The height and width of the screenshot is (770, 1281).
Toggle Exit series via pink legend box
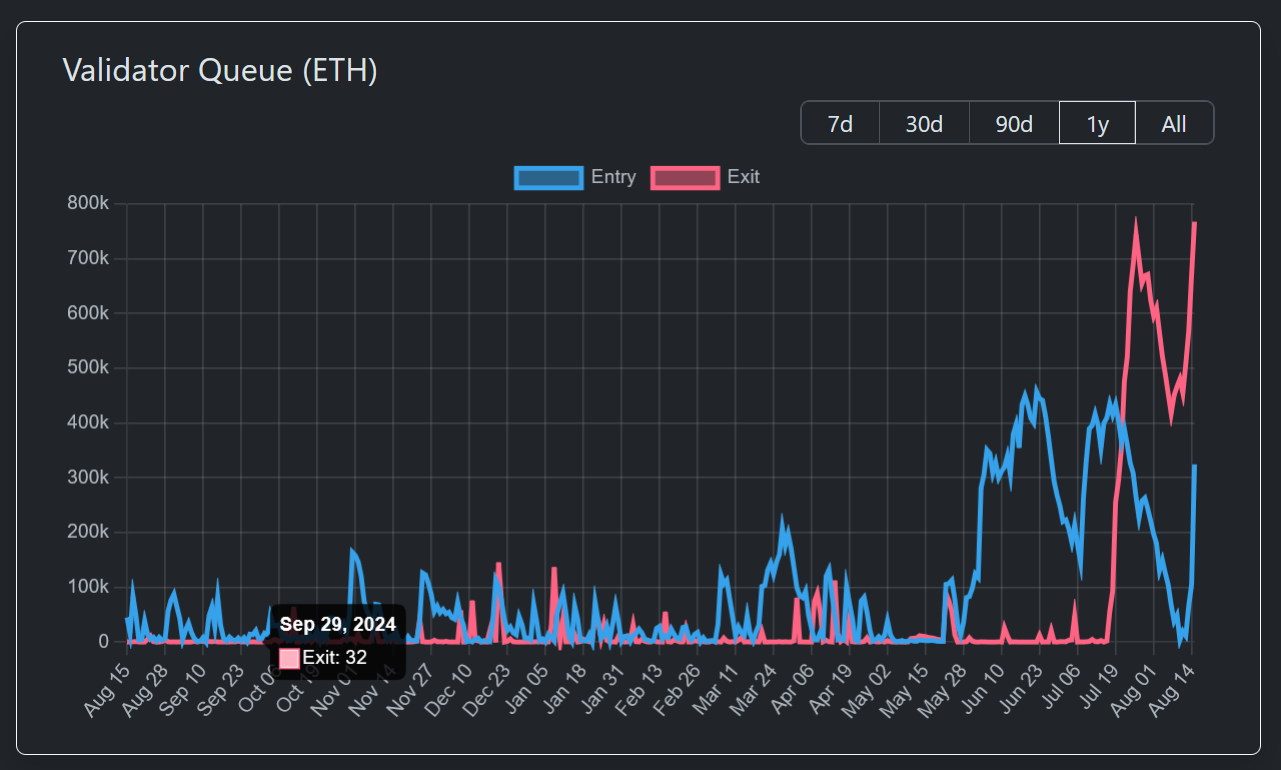tap(685, 177)
